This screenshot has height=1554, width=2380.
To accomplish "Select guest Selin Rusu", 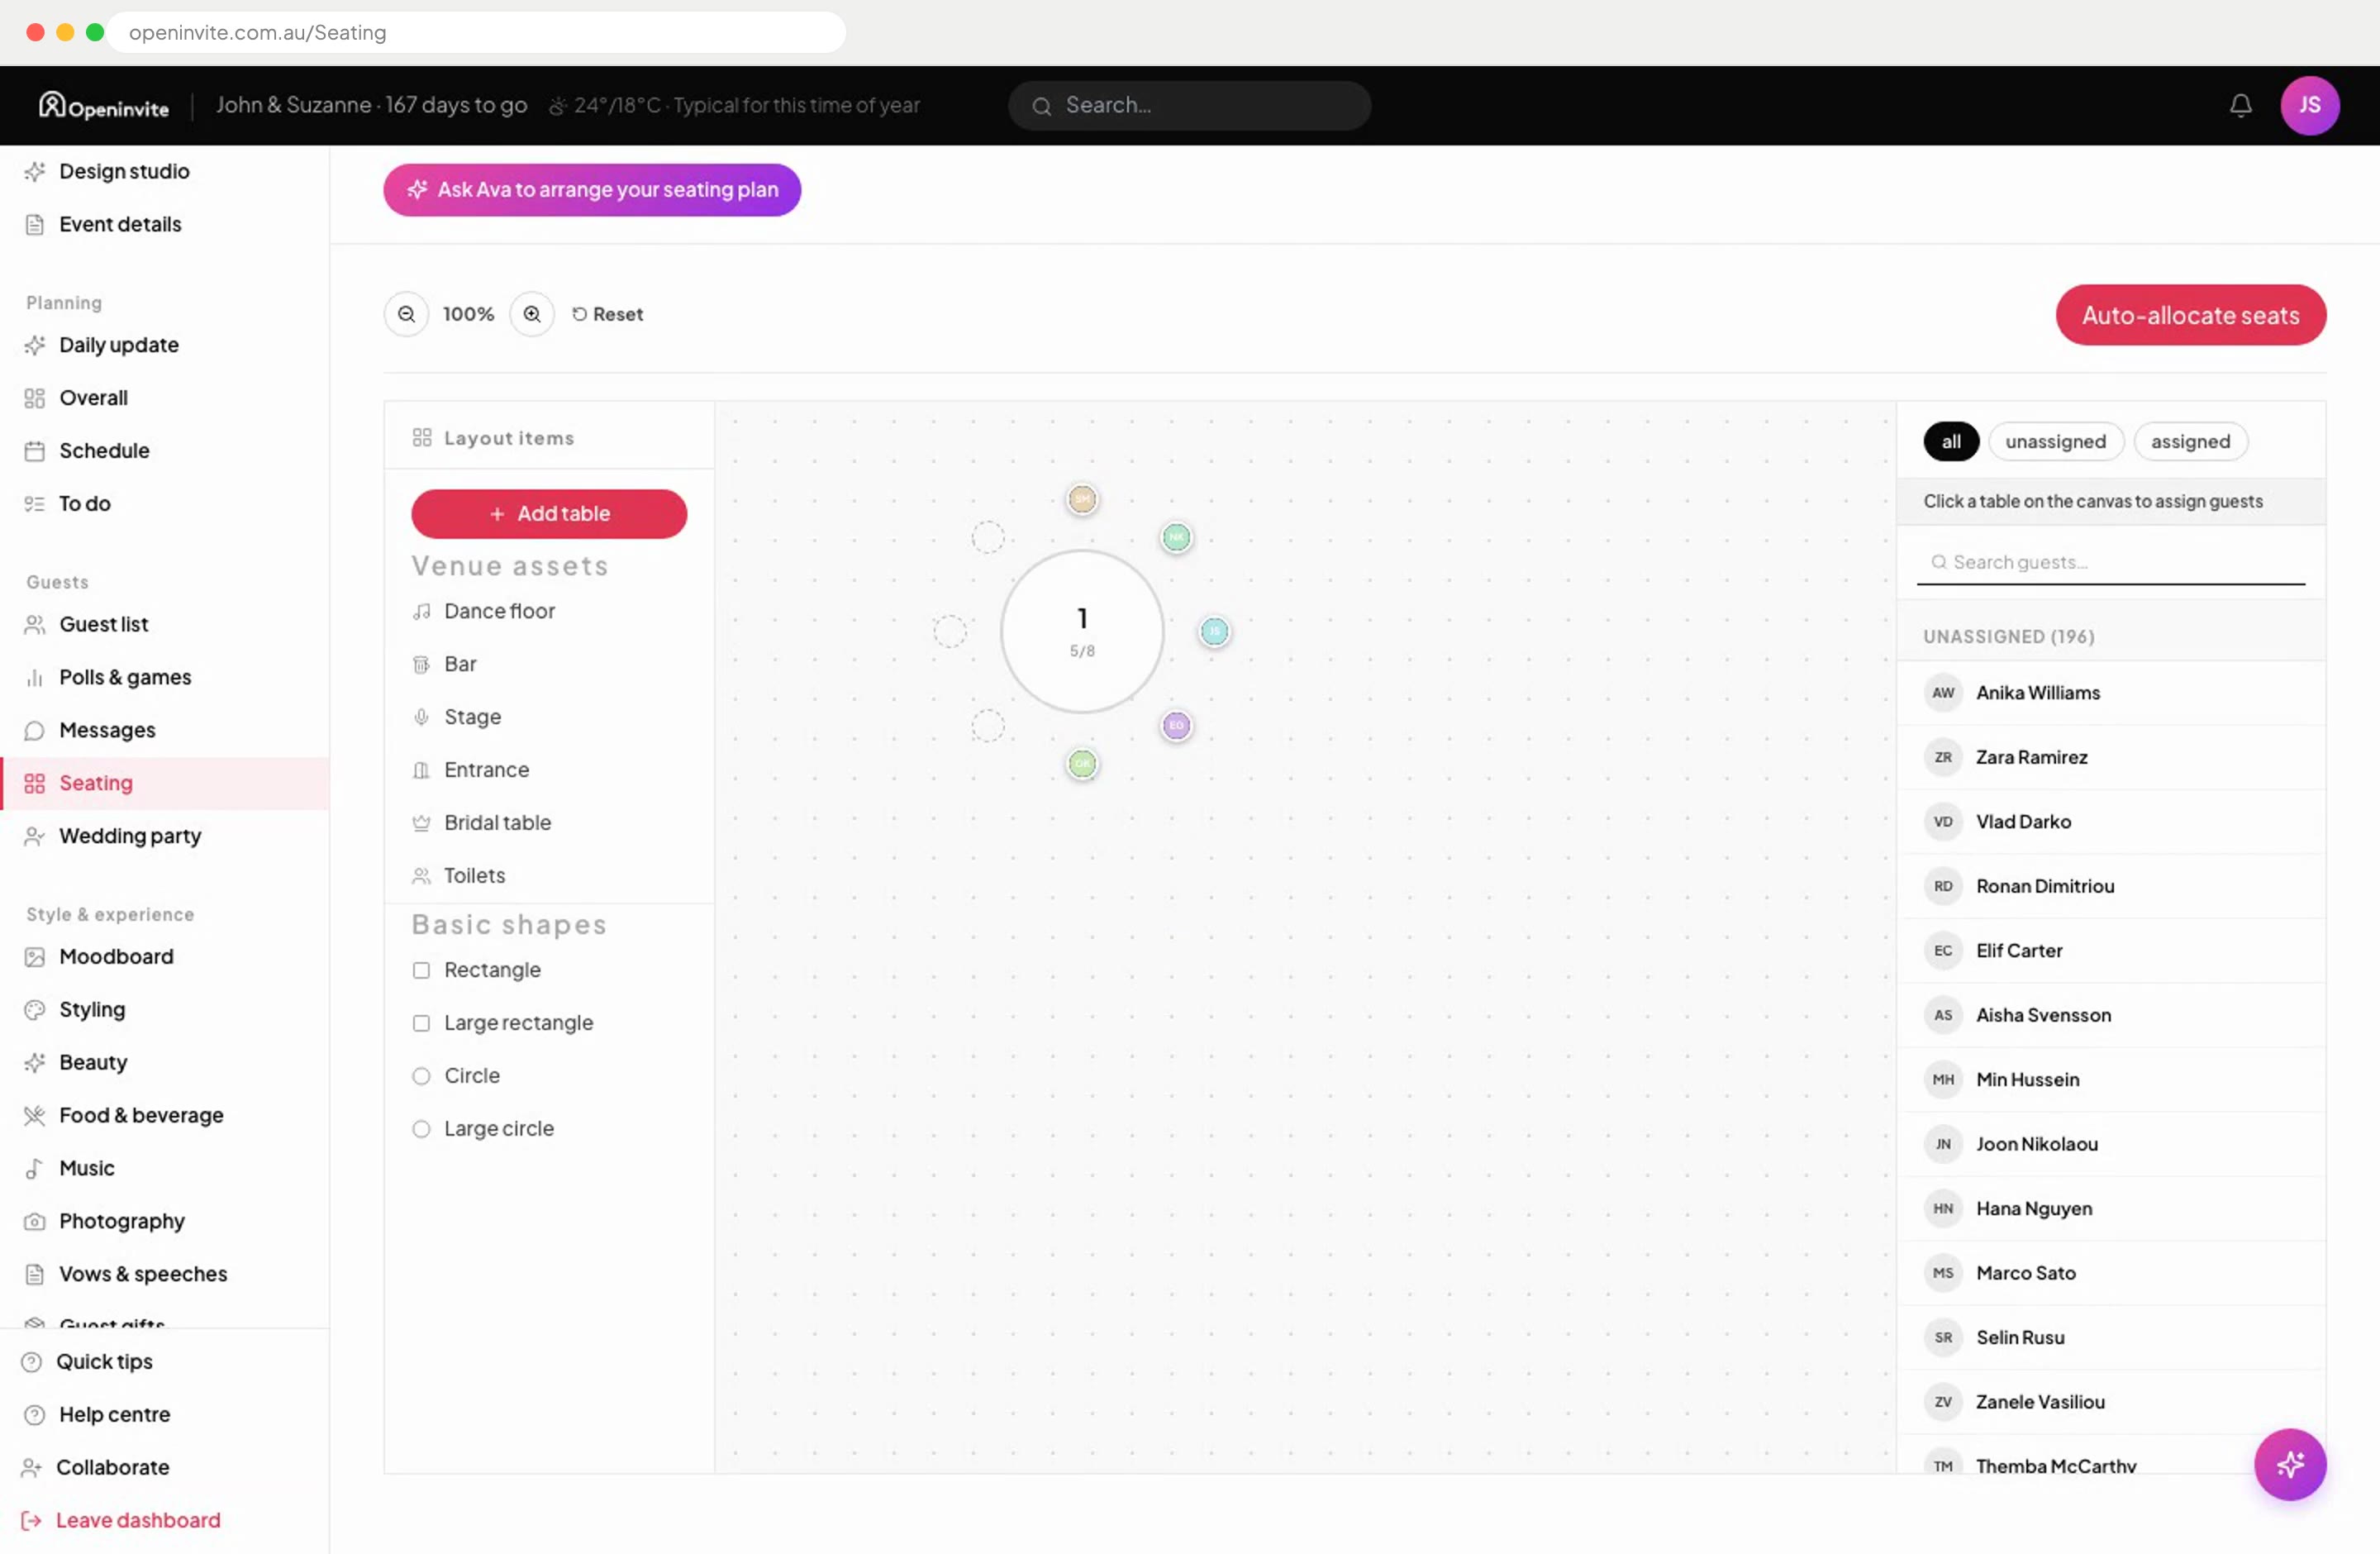I will coord(2110,1338).
